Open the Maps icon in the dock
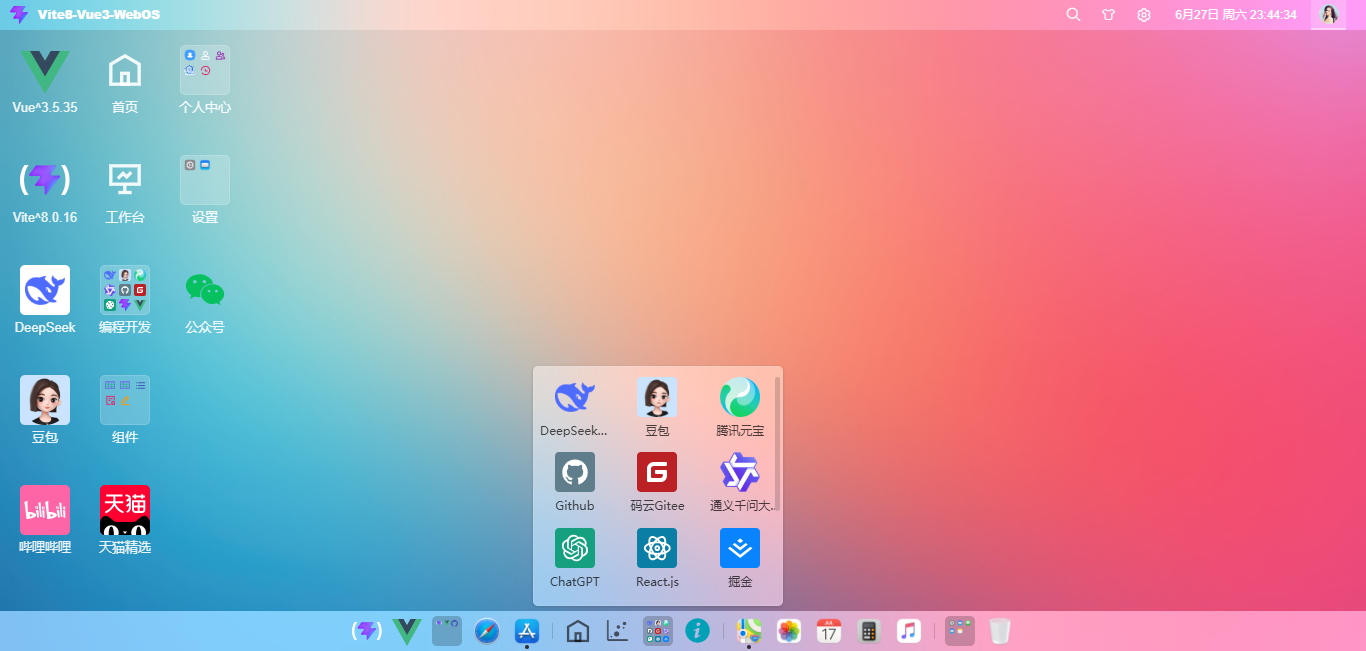This screenshot has width=1366, height=651. point(748,631)
